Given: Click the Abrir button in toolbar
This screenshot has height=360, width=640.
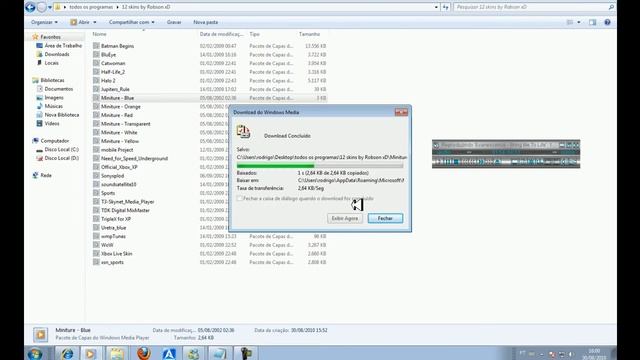Looking at the screenshot, I should [x=80, y=22].
